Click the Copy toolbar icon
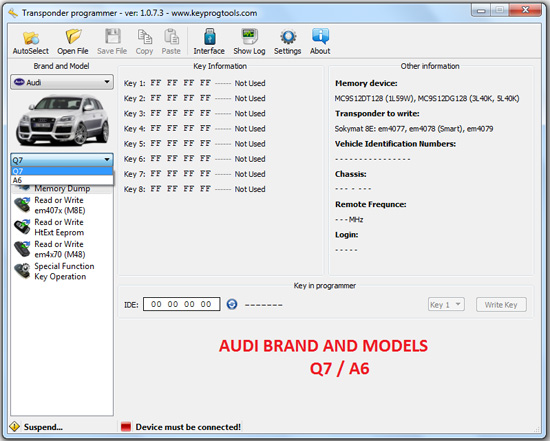 click(145, 42)
